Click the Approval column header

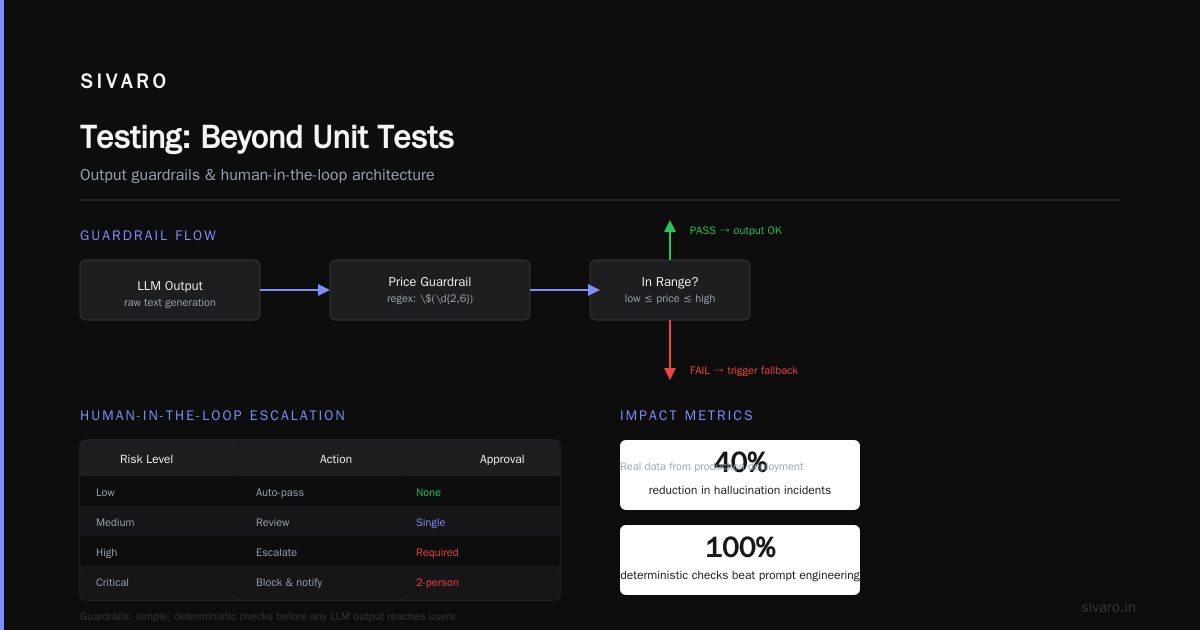[502, 459]
